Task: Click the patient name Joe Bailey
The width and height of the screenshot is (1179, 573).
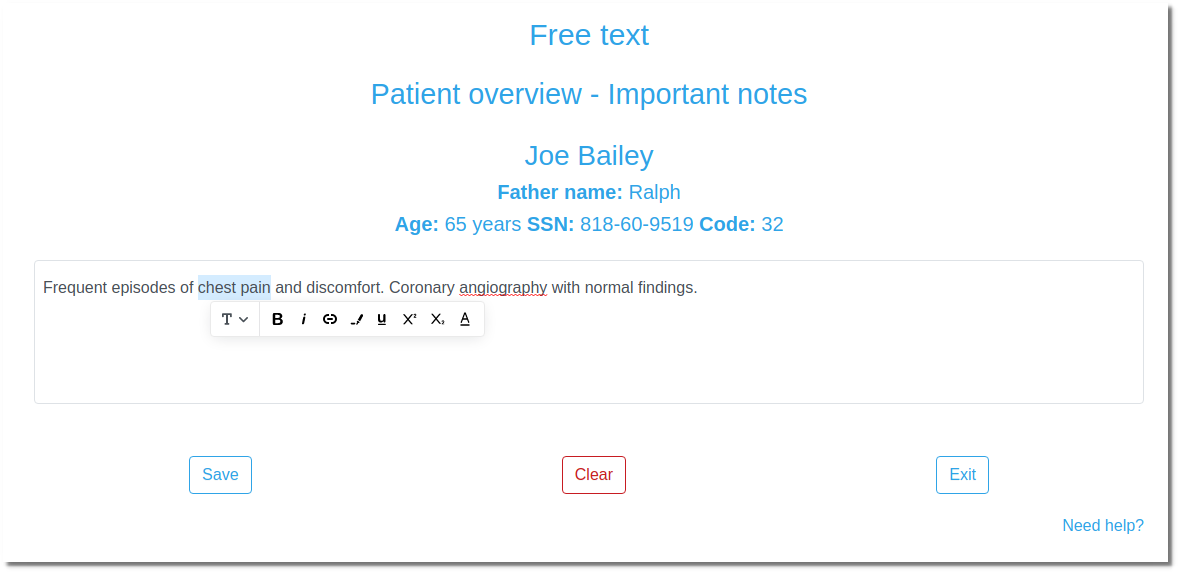Action: point(589,156)
